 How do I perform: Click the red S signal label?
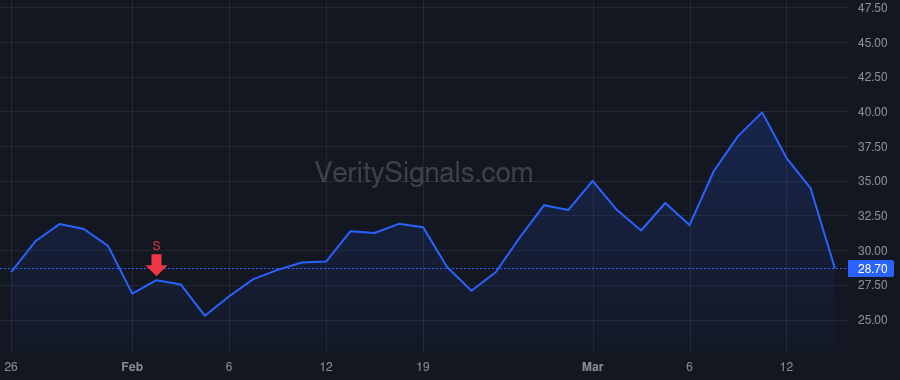tap(156, 246)
